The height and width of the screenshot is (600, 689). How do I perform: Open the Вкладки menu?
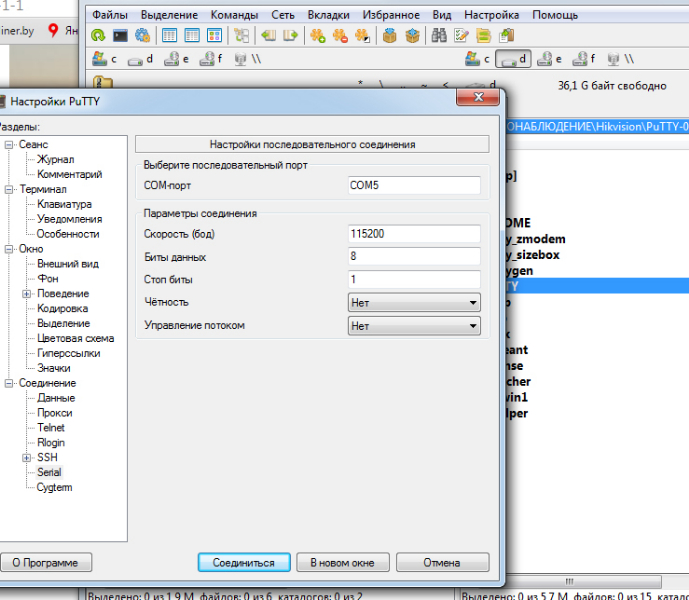[328, 15]
